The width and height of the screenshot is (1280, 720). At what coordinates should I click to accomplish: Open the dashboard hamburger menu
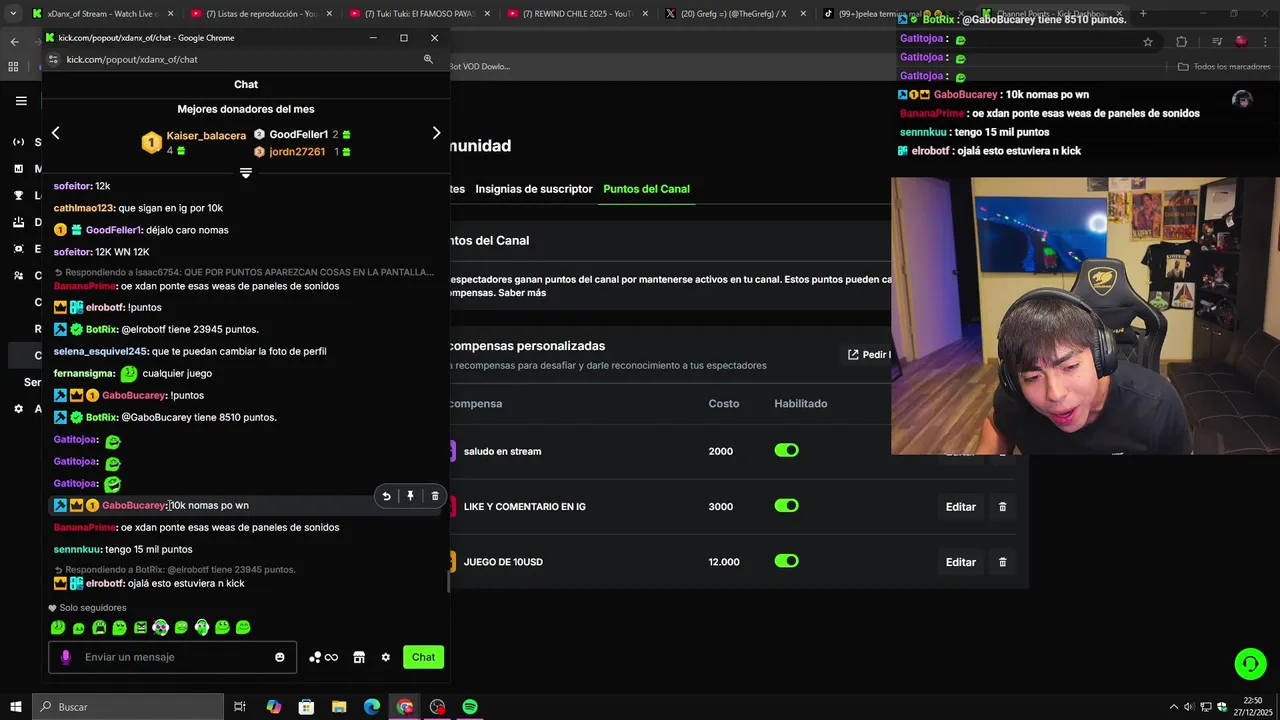[21, 100]
